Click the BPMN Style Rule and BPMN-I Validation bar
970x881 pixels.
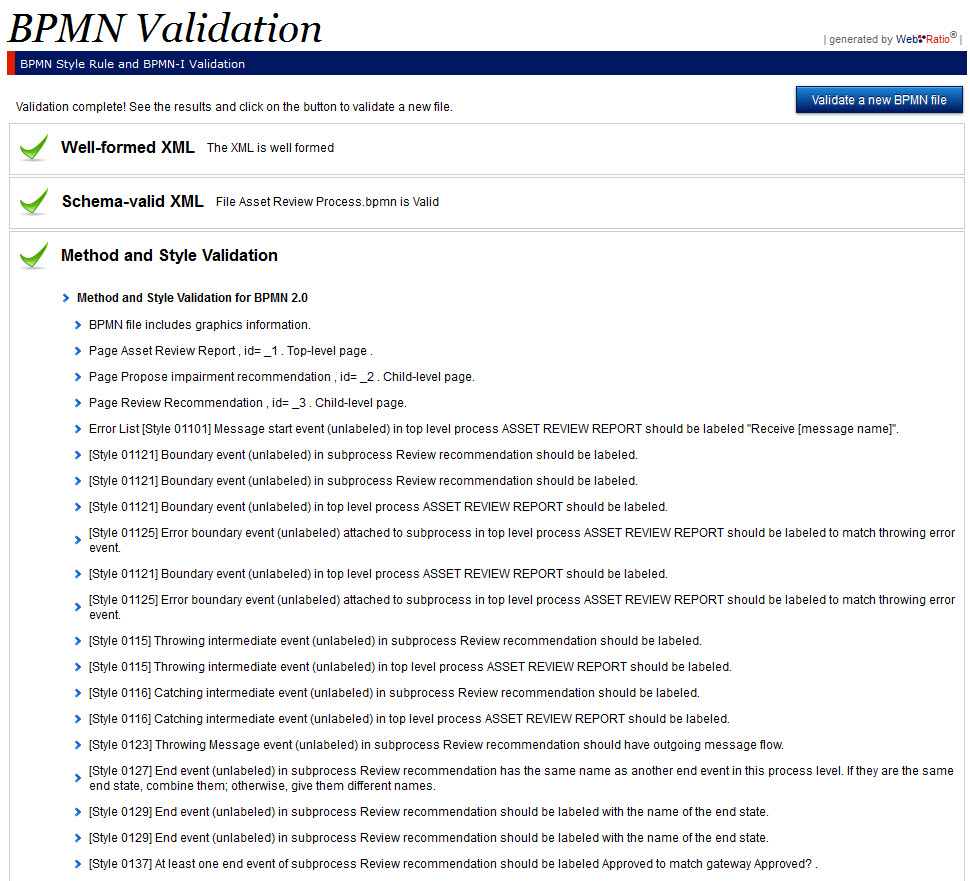[x=132, y=64]
